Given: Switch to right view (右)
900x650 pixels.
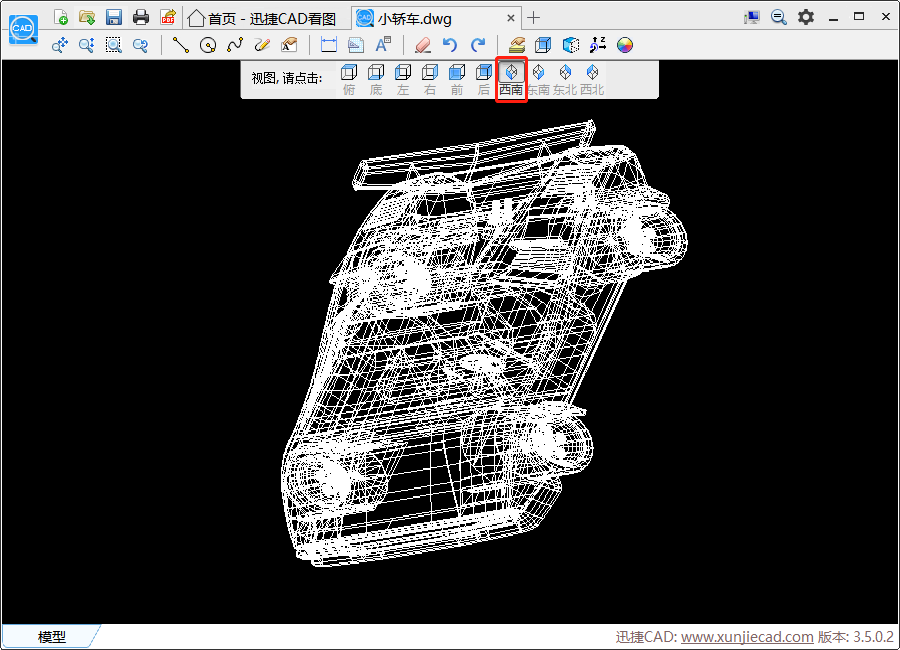Looking at the screenshot, I should (x=430, y=79).
